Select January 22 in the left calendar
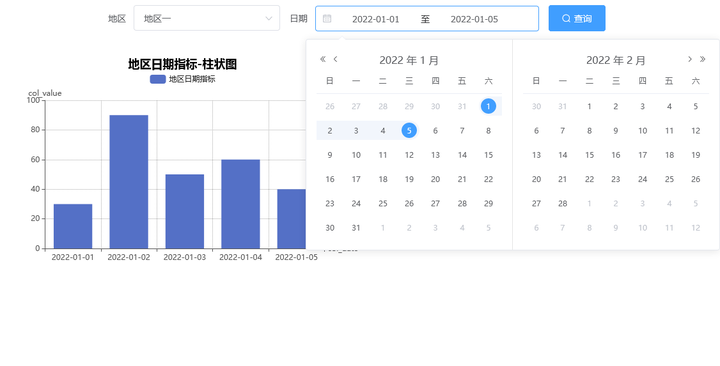The height and width of the screenshot is (366, 720). click(x=488, y=180)
